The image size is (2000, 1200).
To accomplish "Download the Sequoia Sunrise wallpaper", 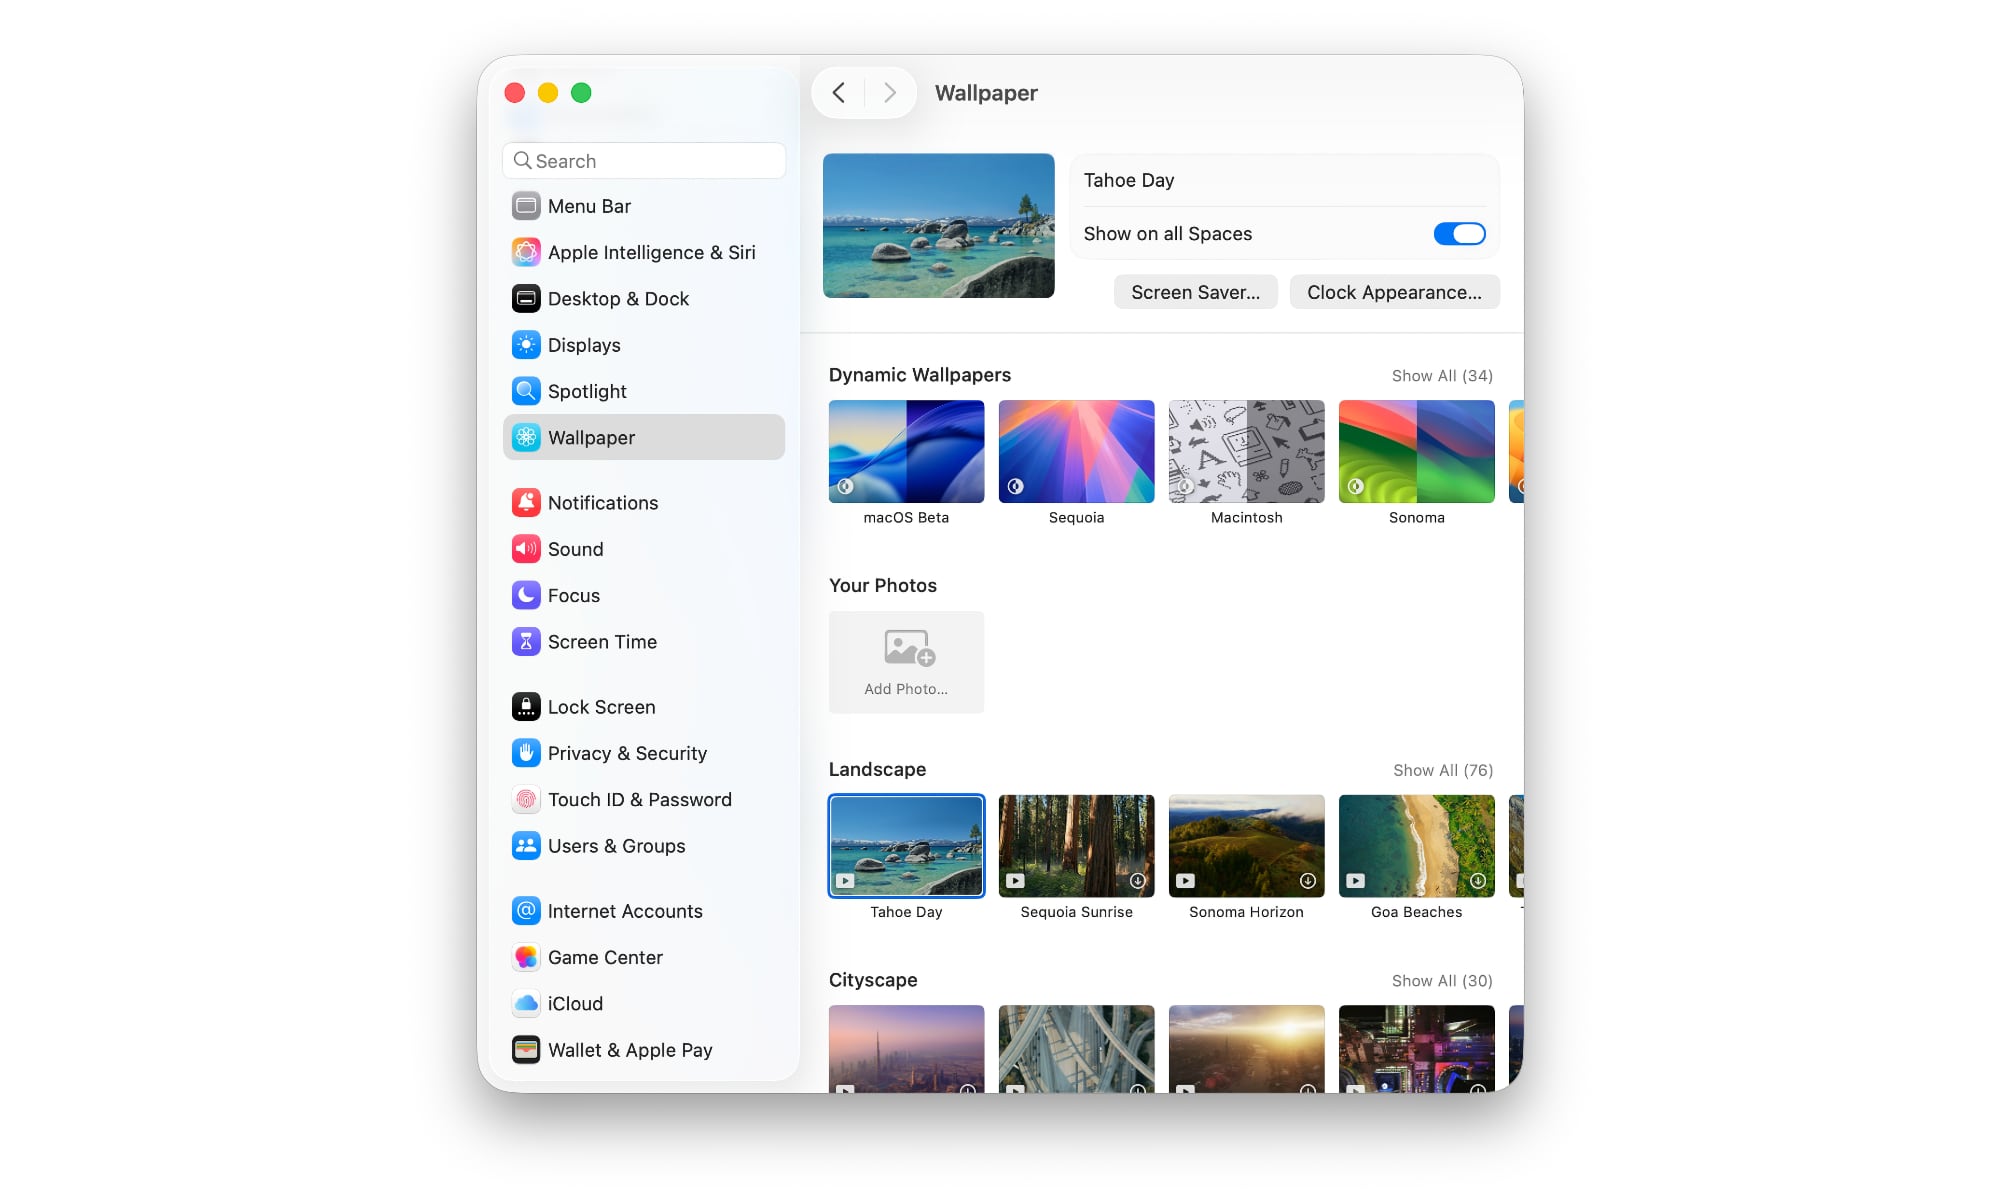I will [x=1138, y=881].
